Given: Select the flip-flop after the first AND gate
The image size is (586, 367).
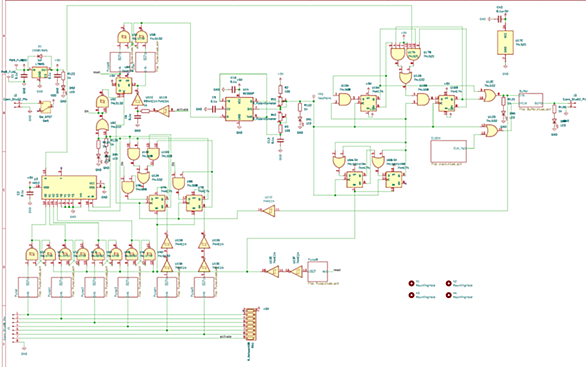Looking at the screenshot, I should (x=368, y=104).
